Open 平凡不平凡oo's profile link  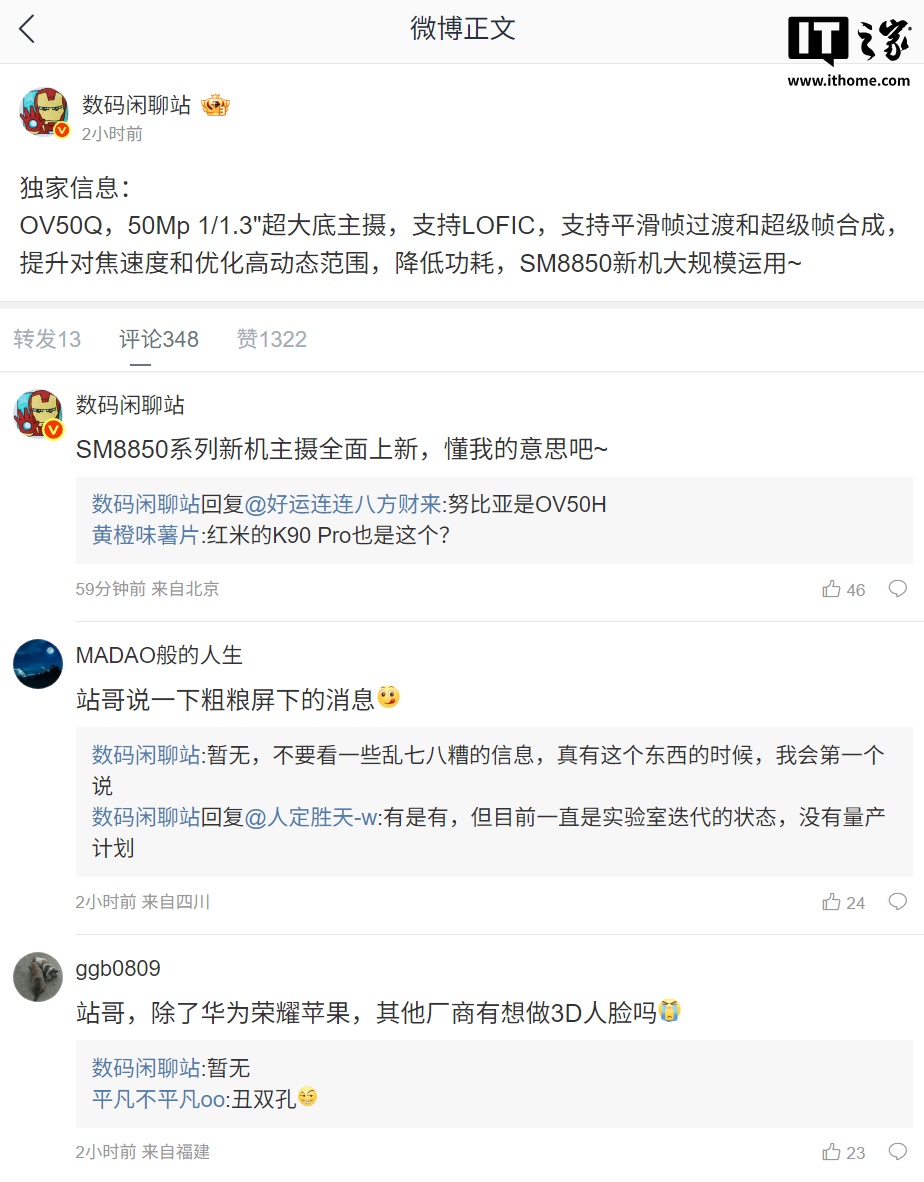coord(158,1098)
